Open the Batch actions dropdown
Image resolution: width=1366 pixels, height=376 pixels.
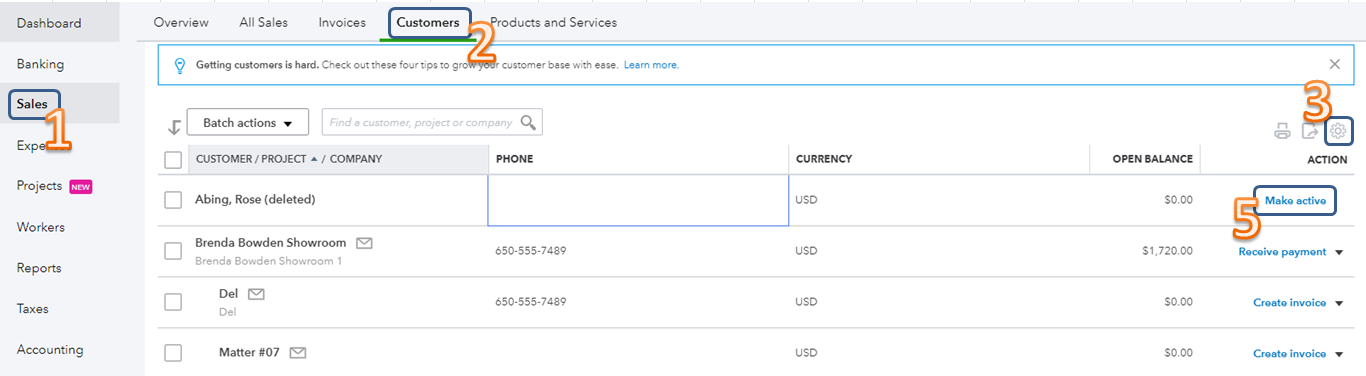coord(248,123)
